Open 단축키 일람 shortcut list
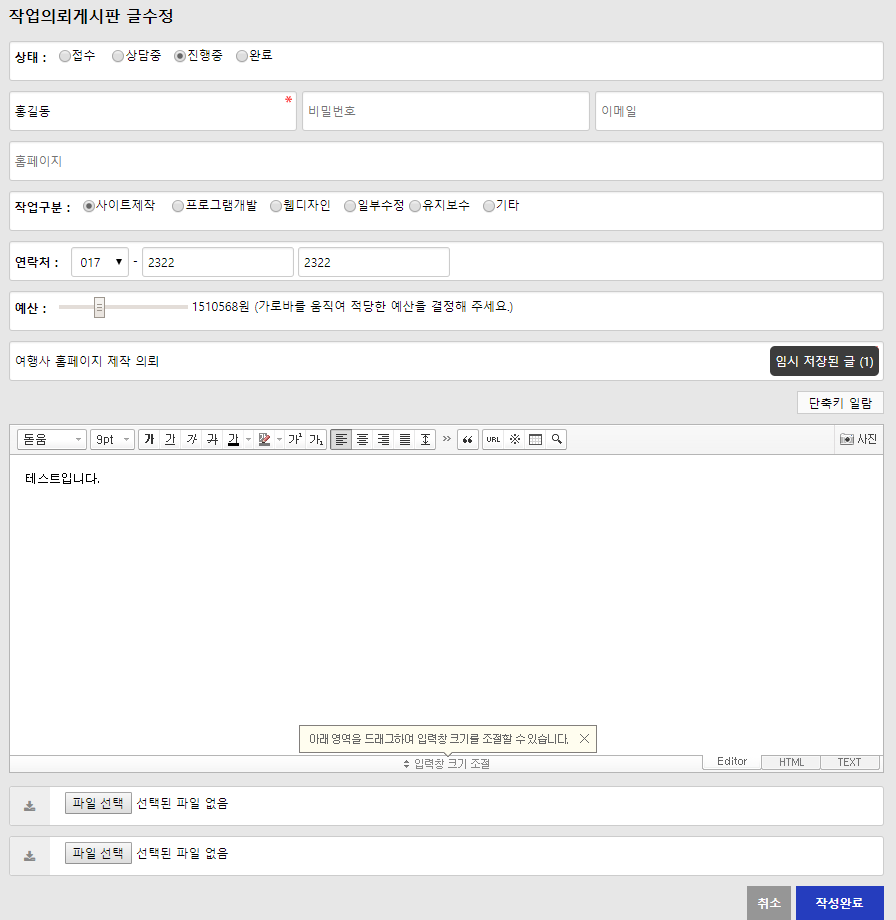 point(840,403)
